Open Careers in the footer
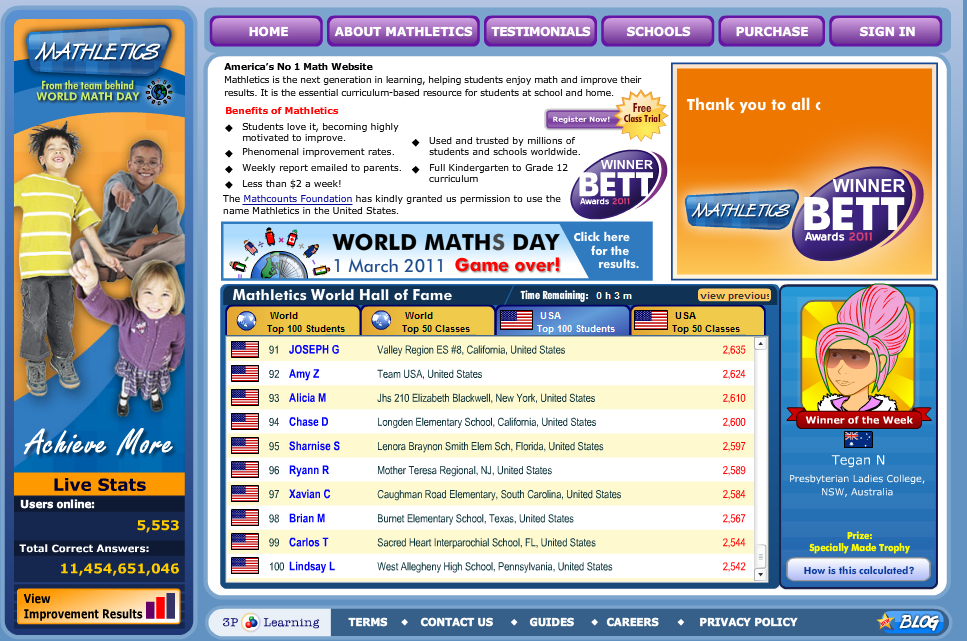Viewport: 967px width, 641px height. pos(632,622)
